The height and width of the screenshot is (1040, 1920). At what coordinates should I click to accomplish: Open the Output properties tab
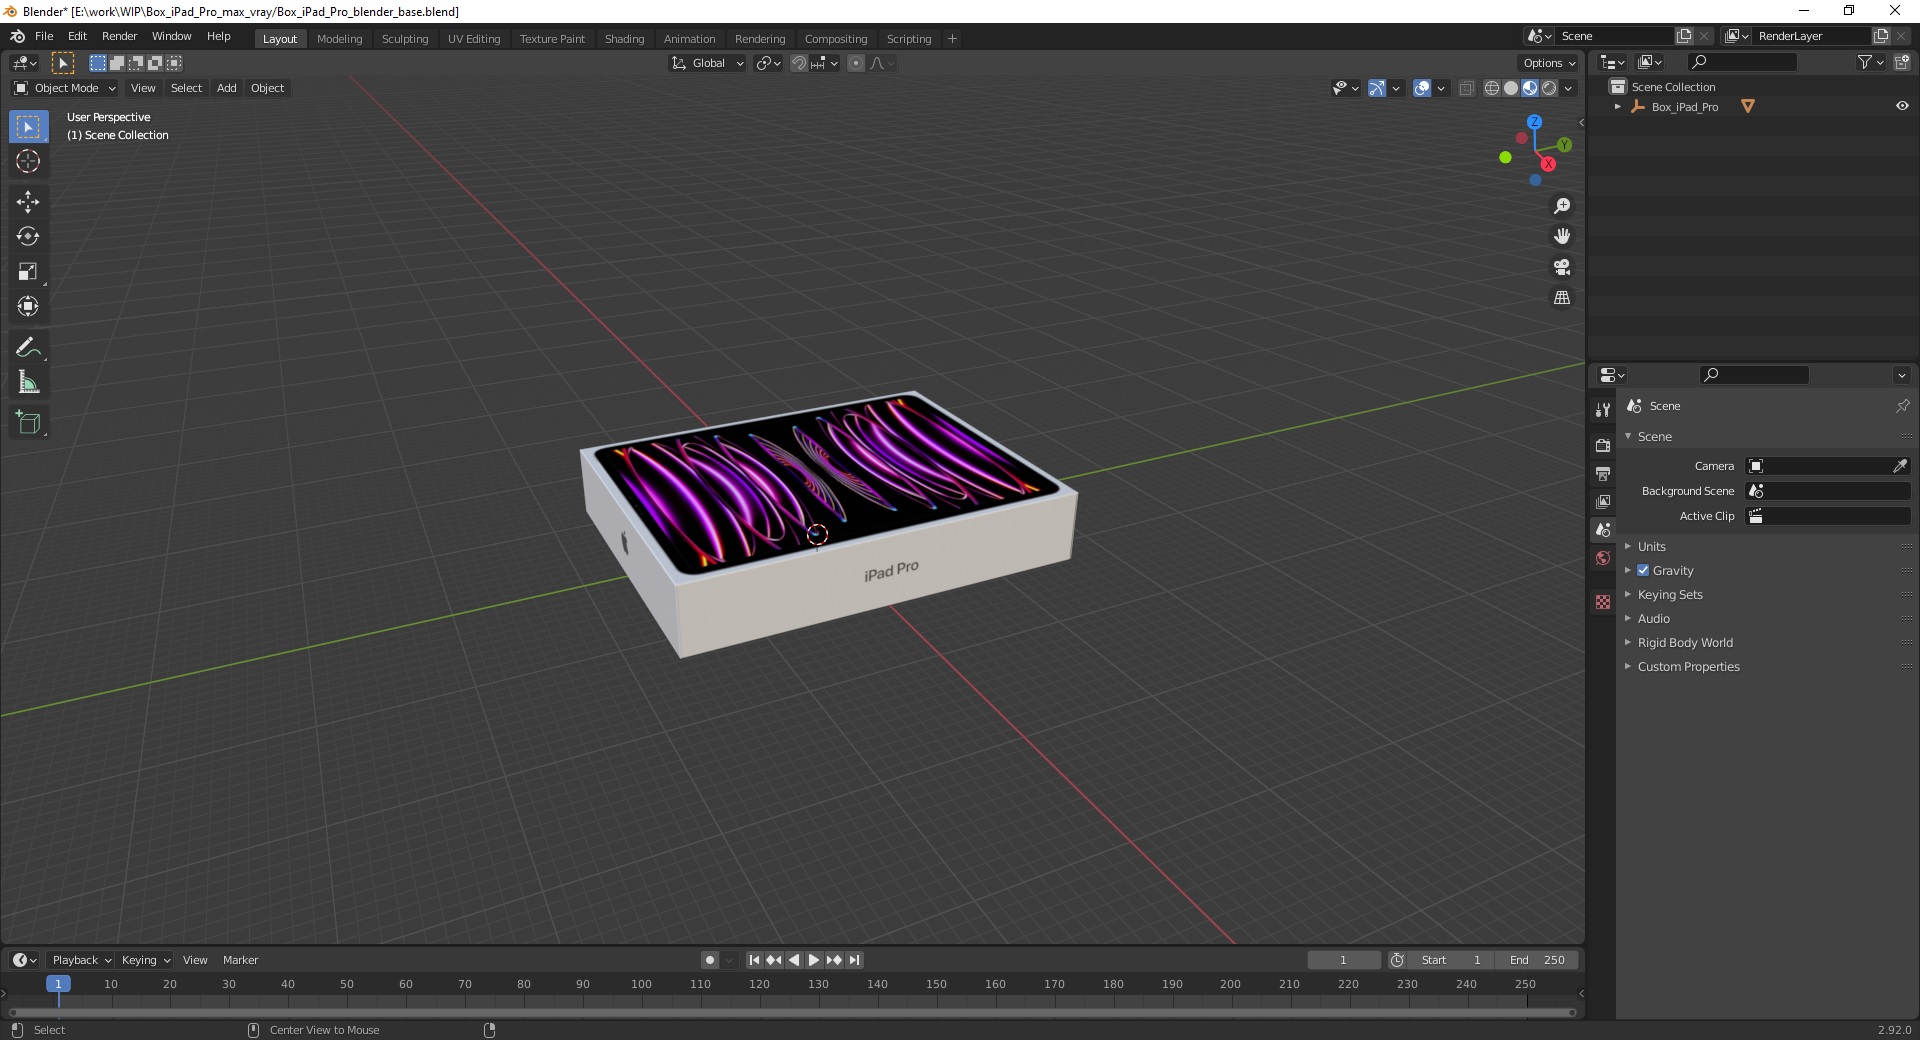[x=1603, y=473]
